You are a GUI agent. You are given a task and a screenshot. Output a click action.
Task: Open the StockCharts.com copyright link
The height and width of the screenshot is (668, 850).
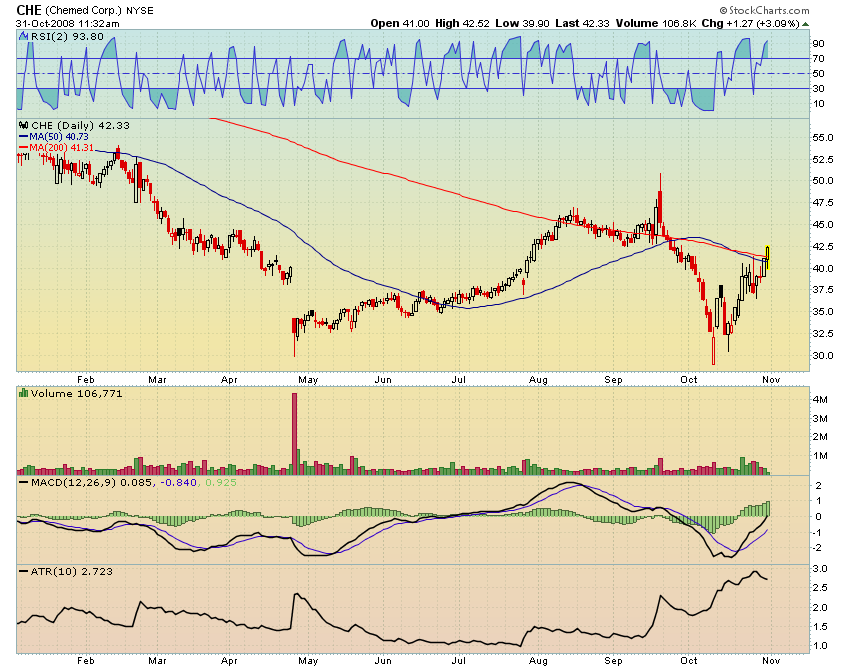pos(764,10)
